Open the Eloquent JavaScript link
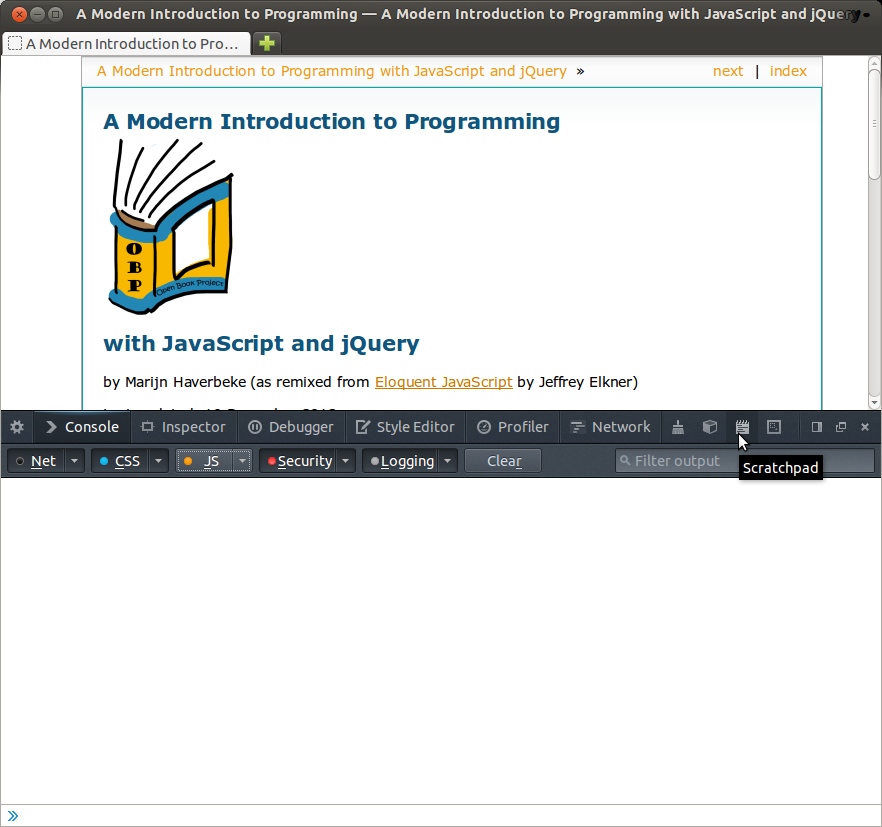Image resolution: width=882 pixels, height=827 pixels. [443, 382]
